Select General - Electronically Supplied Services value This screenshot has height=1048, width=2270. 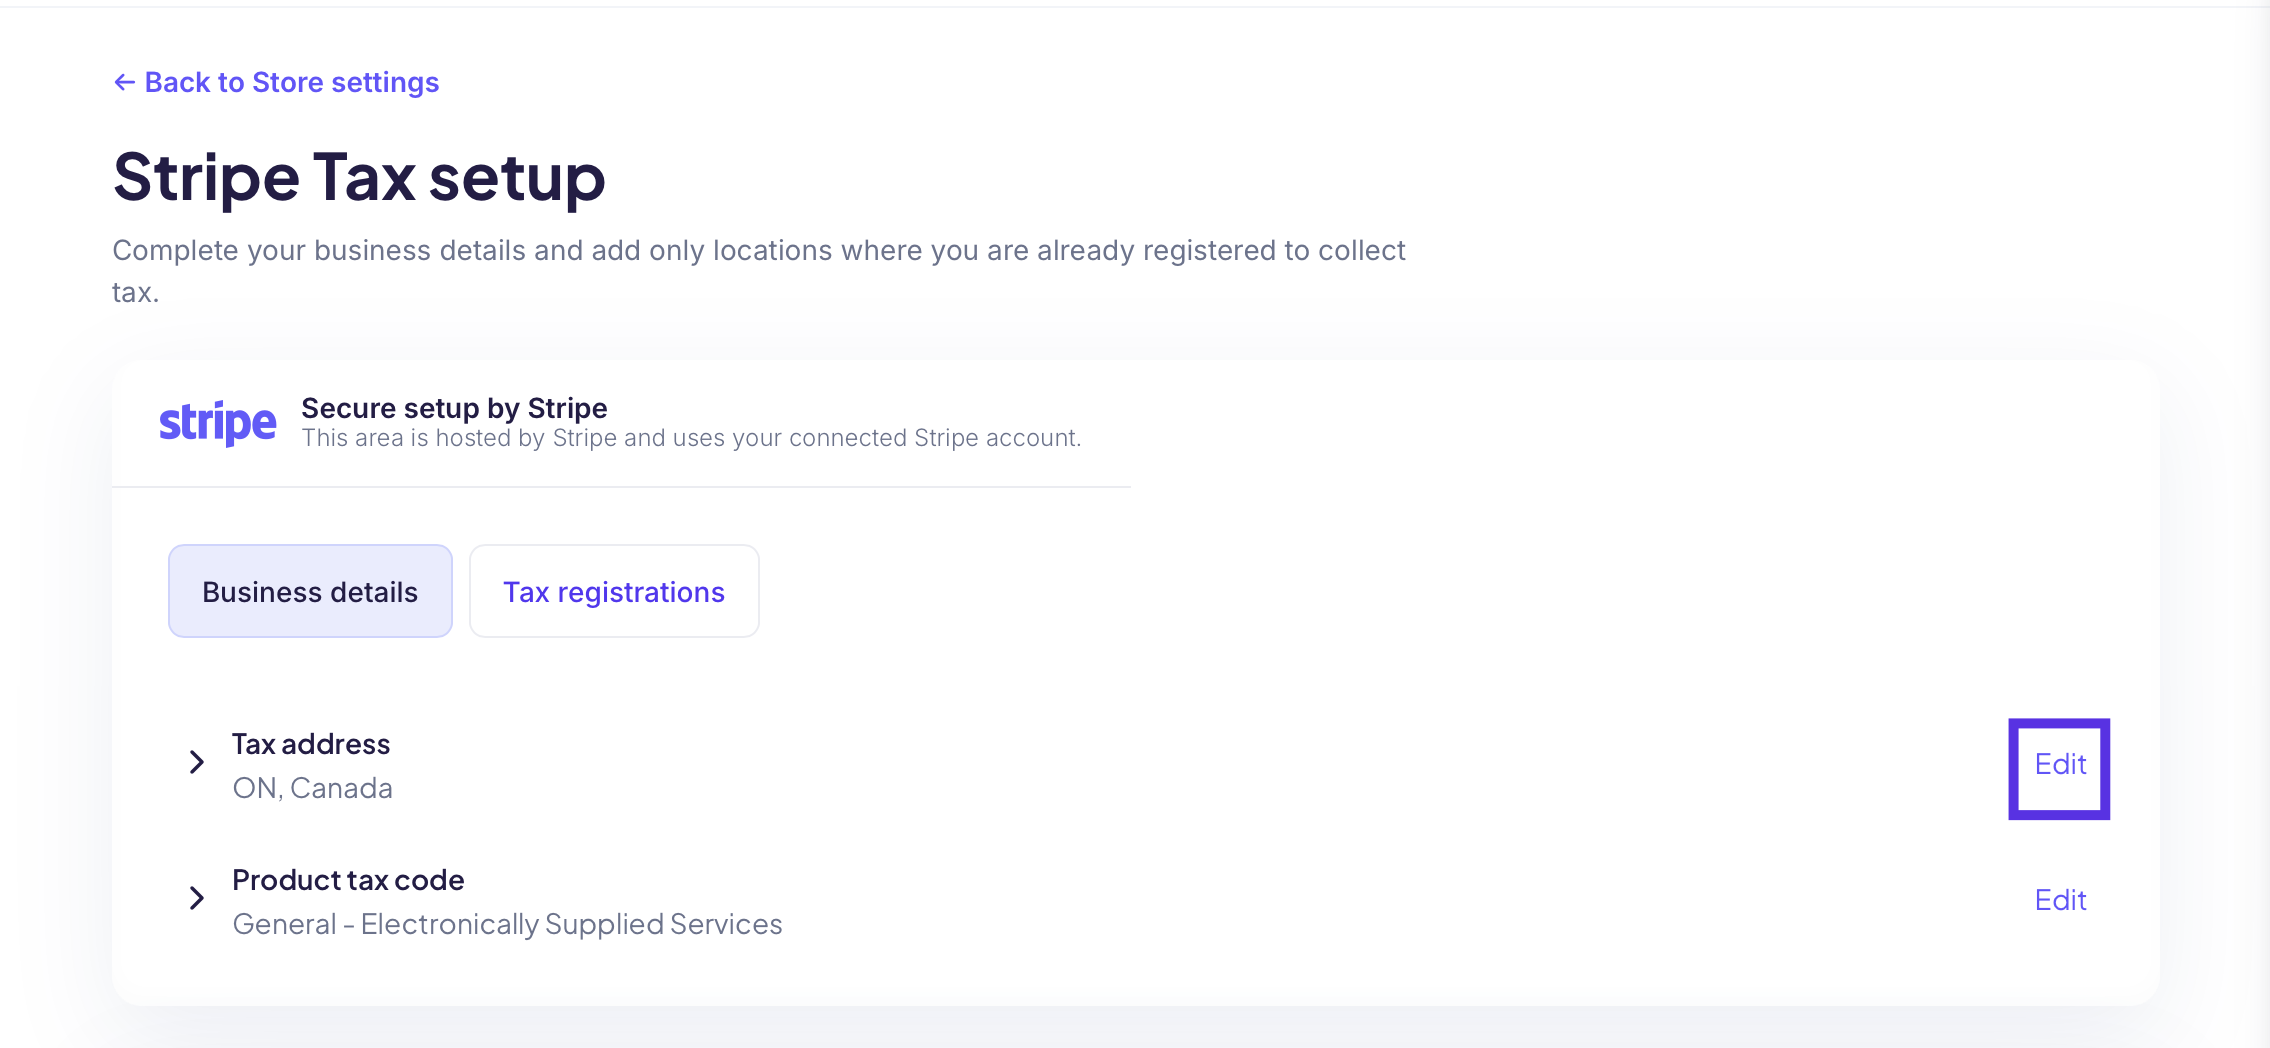click(x=507, y=924)
